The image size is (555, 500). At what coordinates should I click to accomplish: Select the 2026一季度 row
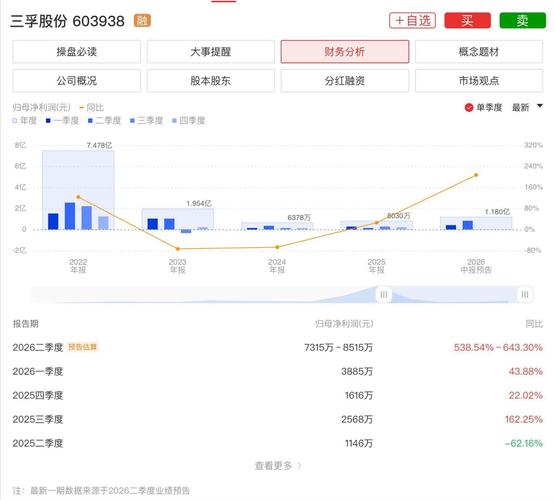(278, 371)
